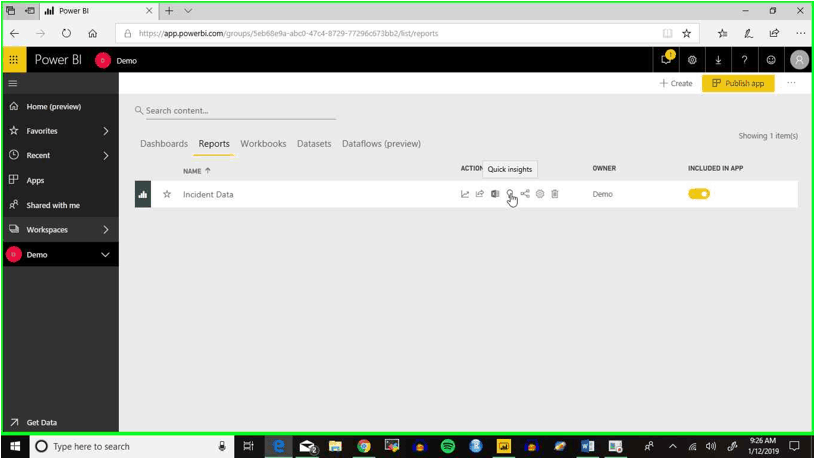Image resolution: width=816 pixels, height=461 pixels.
Task: Open settings gear for Incident Data report
Action: (x=540, y=194)
